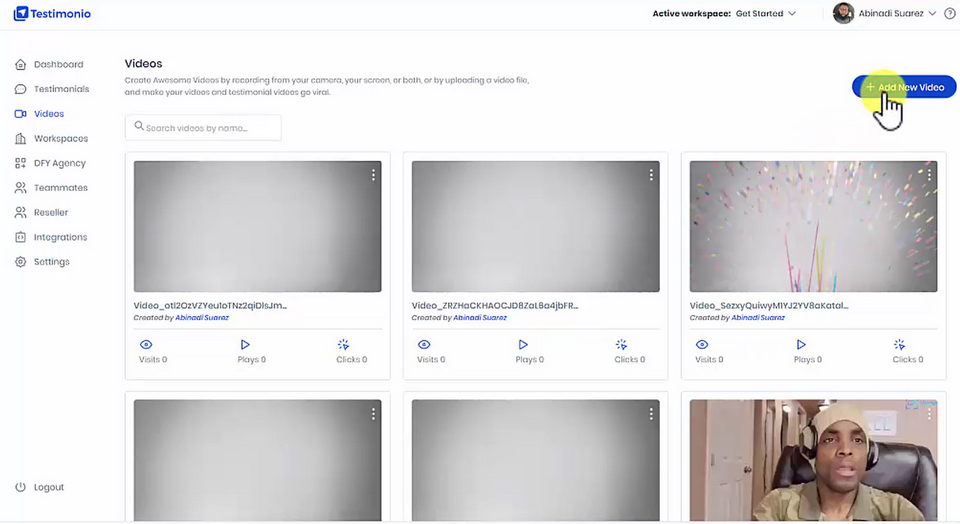Open the bottom-middle gray video thumbnail
Viewport: 960px width, 524px height.
535,460
